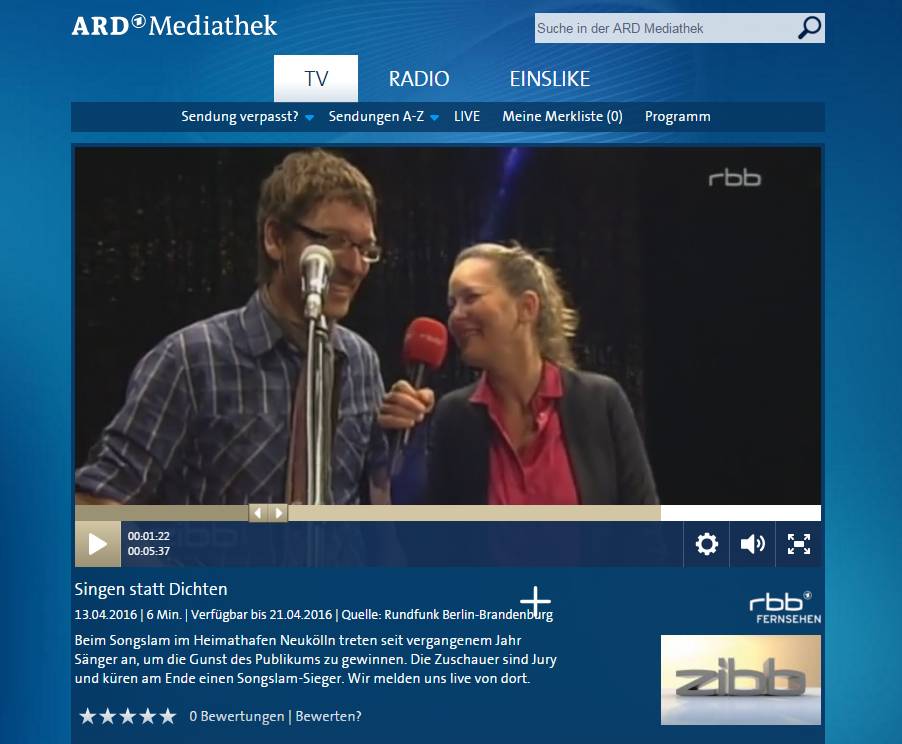Step back with left scrubber arrow

coord(258,513)
